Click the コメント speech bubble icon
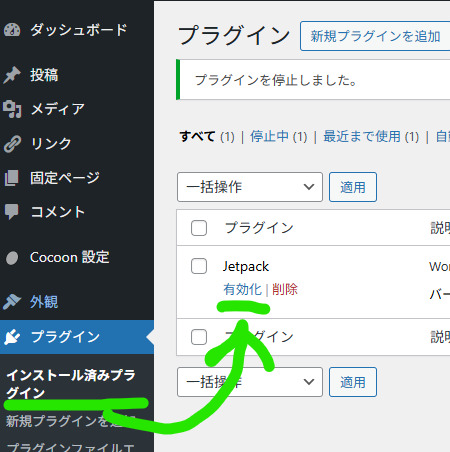Viewport: 450px width, 452px height. point(12,212)
